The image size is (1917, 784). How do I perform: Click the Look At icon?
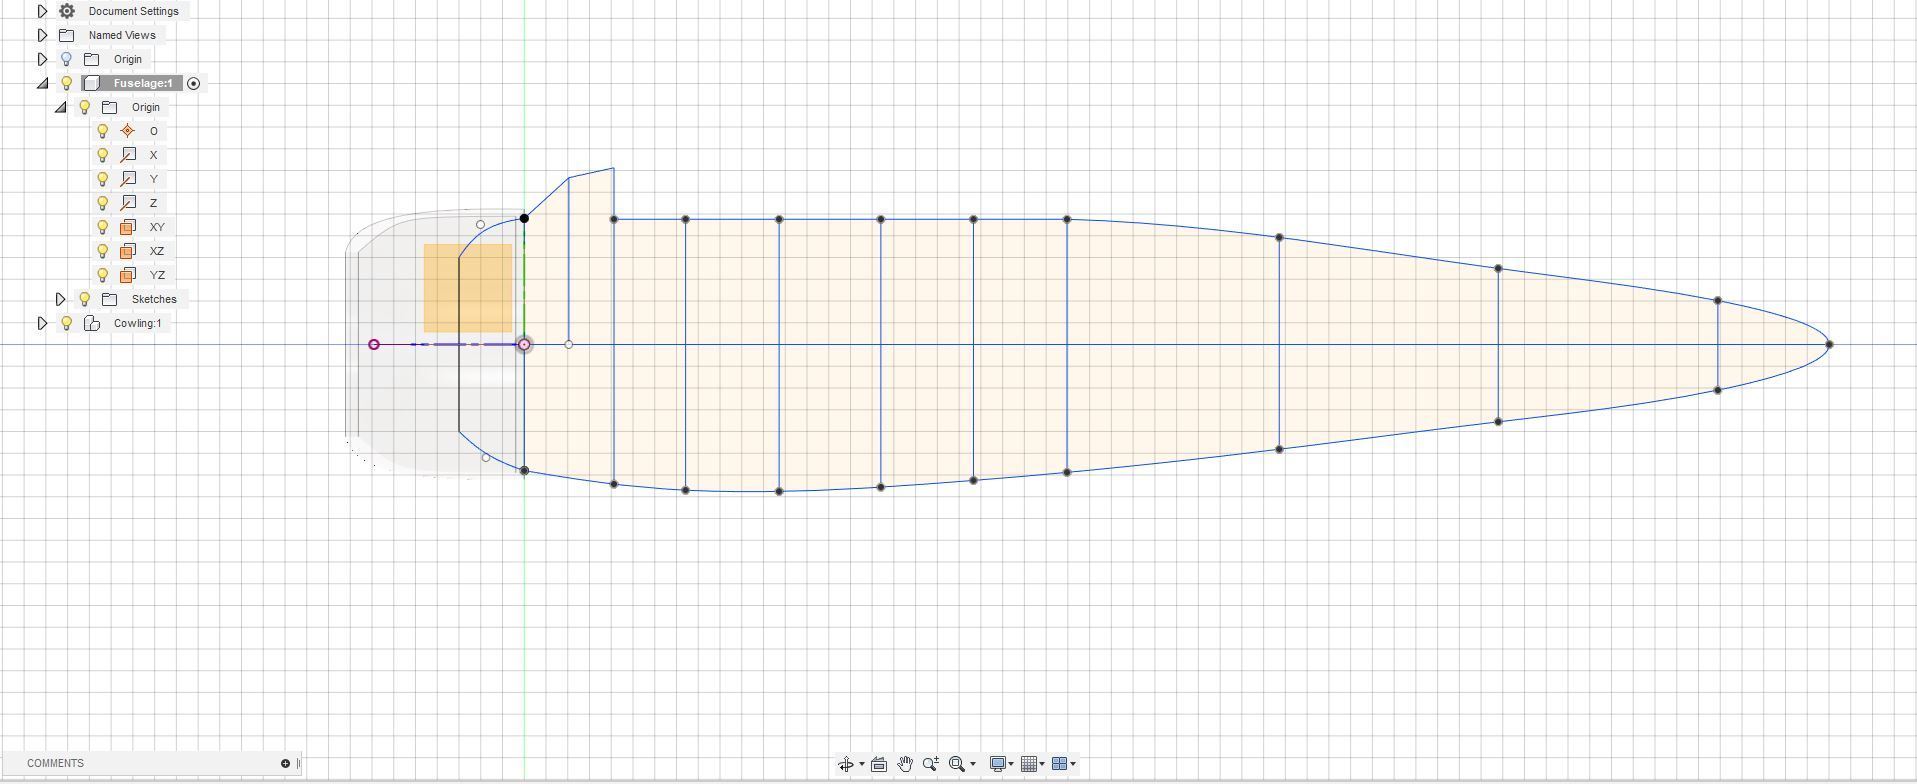879,765
